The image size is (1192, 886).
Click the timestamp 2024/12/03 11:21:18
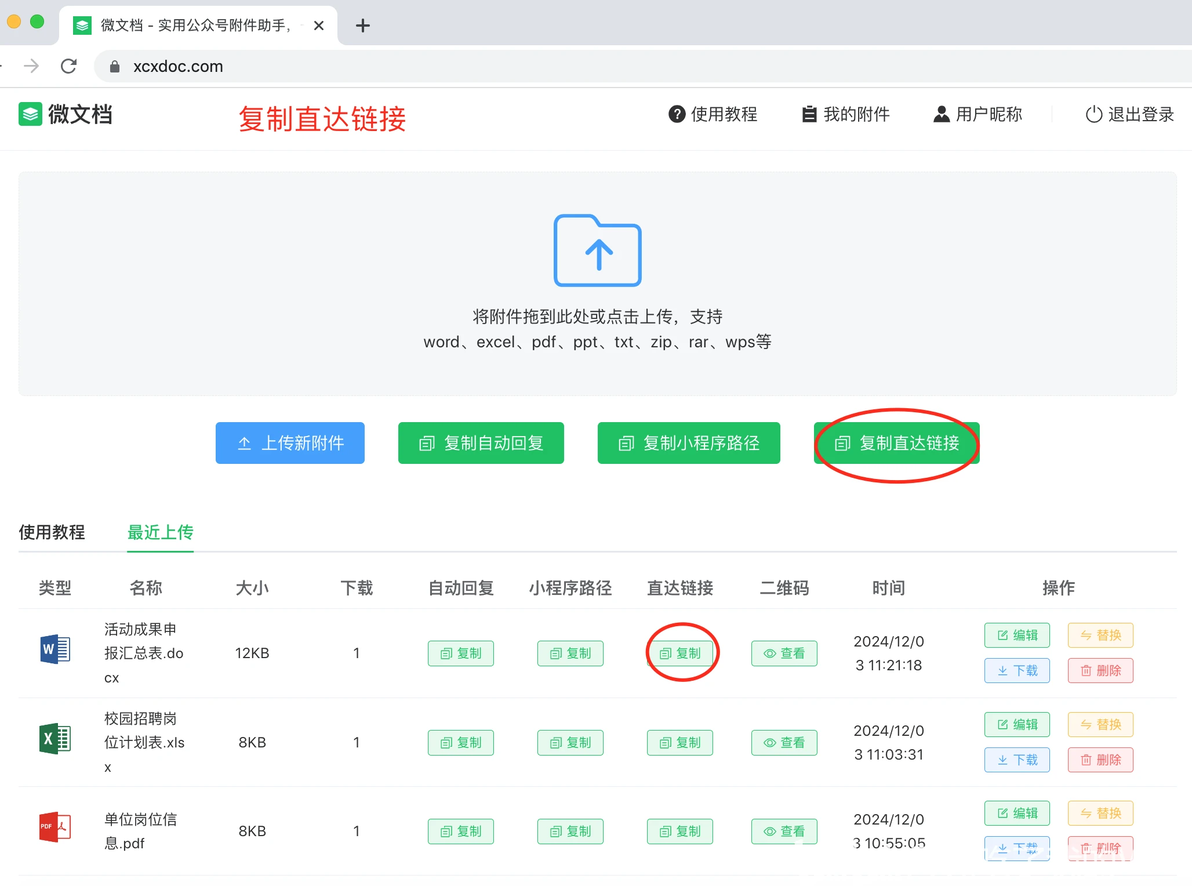889,653
